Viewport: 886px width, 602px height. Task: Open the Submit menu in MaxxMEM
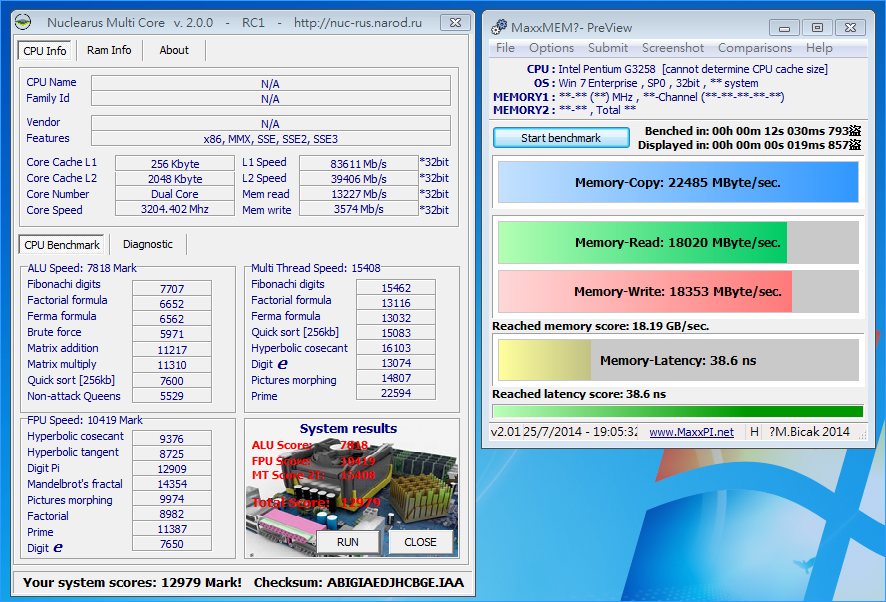click(607, 48)
